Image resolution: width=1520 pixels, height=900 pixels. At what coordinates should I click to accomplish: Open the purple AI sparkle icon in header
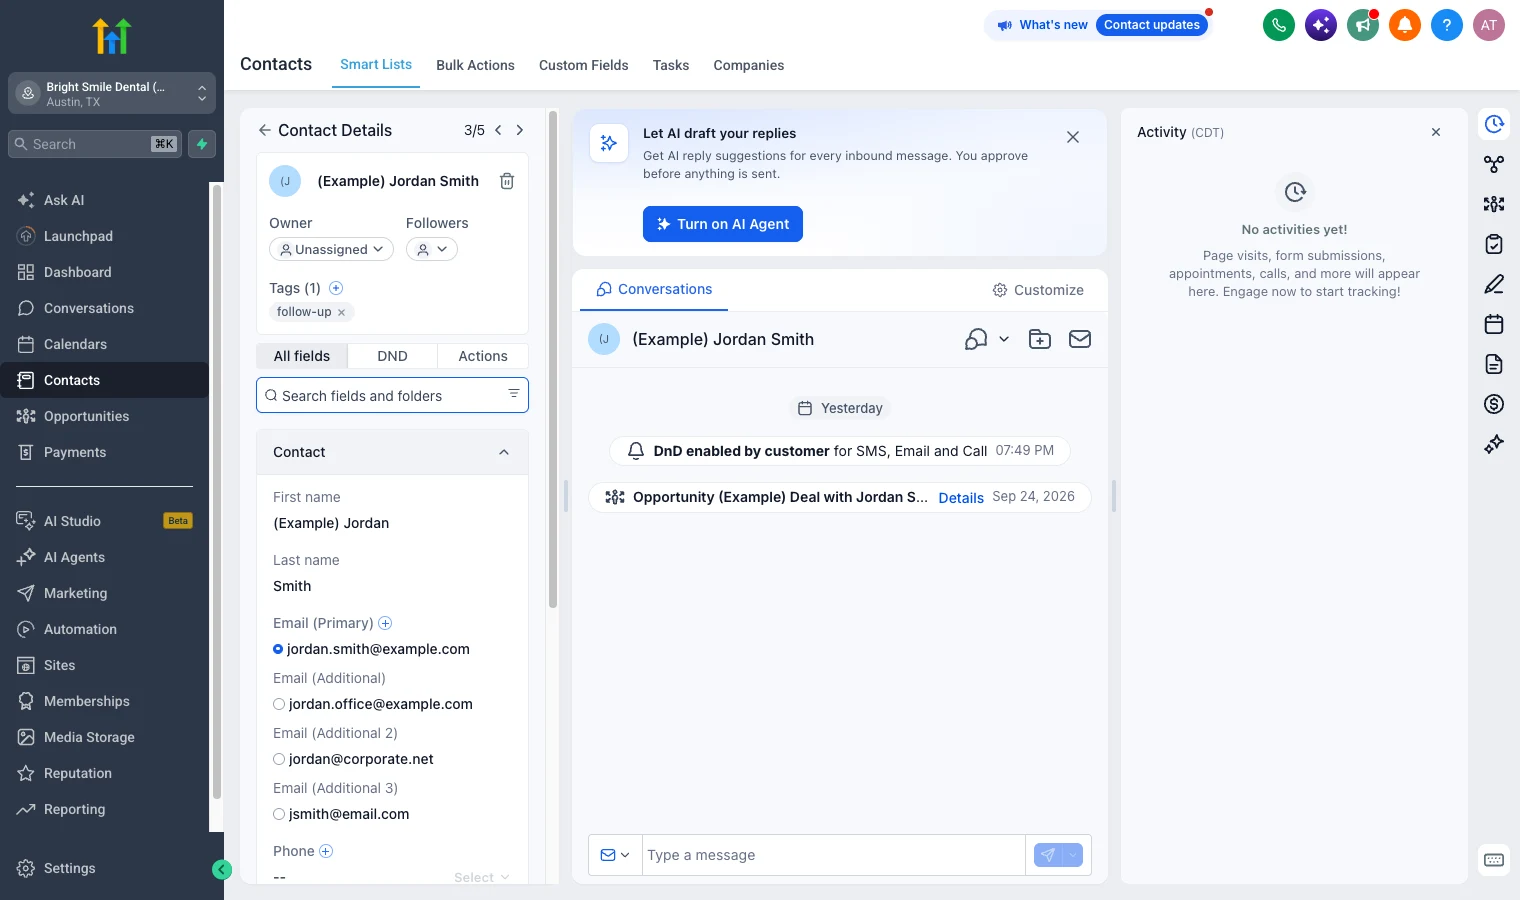1321,25
